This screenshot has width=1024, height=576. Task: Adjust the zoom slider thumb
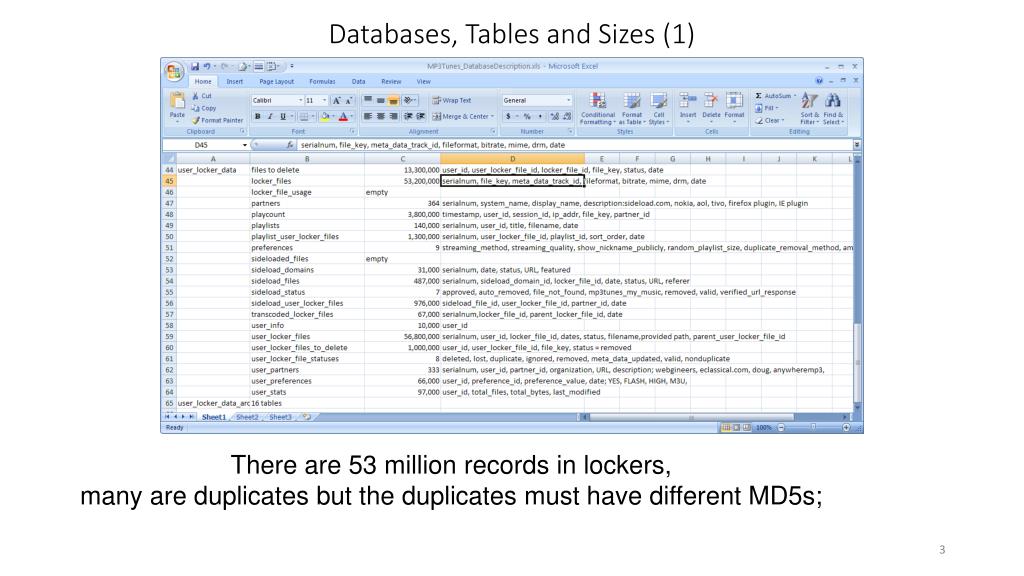point(813,427)
